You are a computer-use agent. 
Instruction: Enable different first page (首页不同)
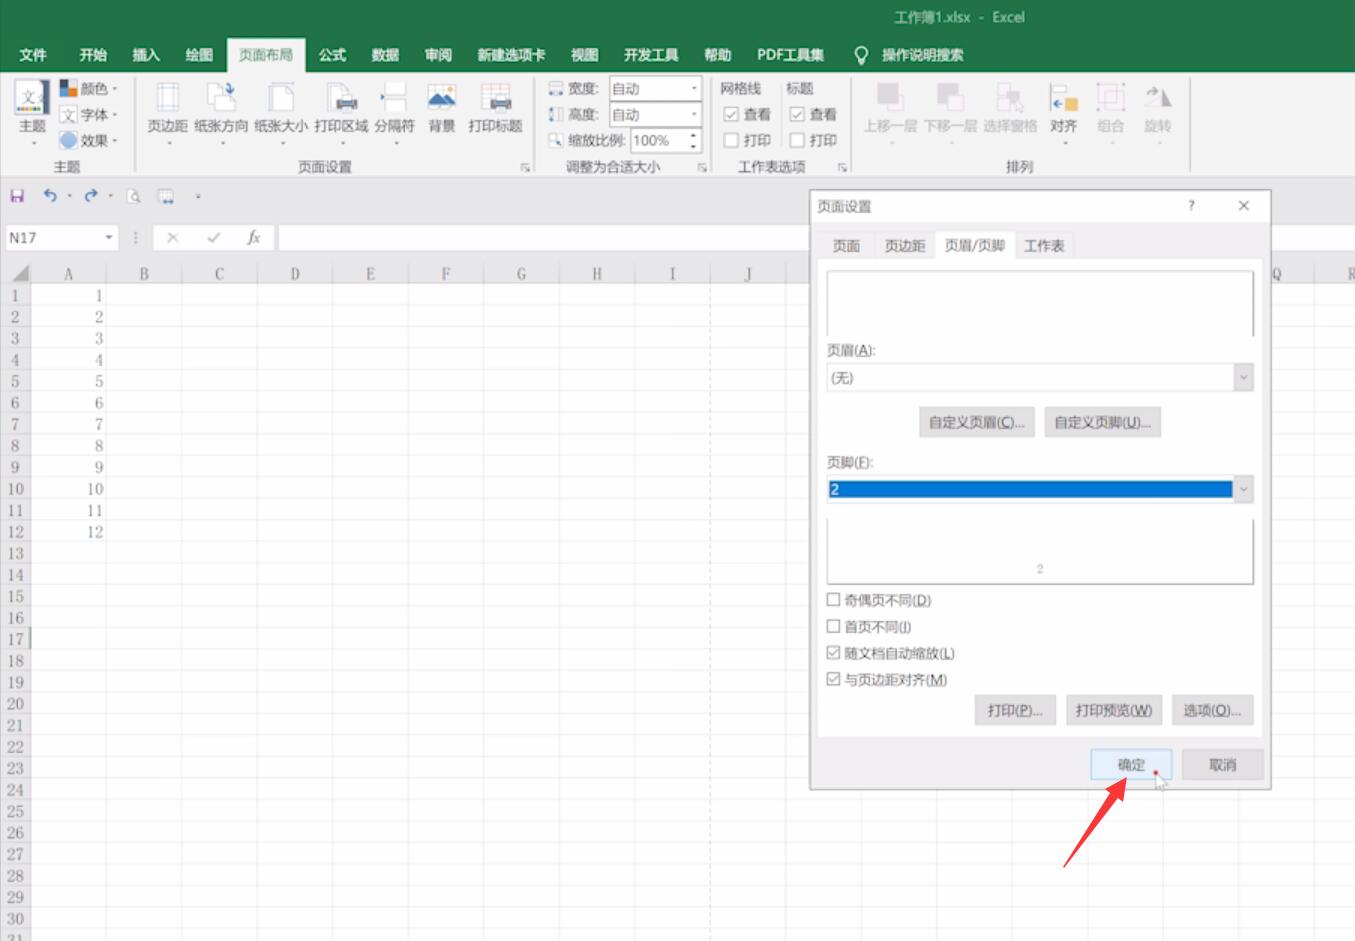[x=833, y=626]
